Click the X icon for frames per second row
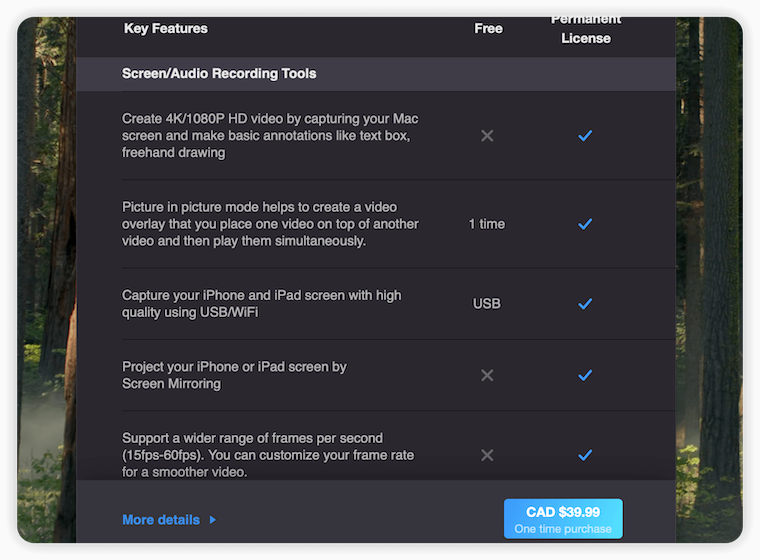This screenshot has width=760, height=560. [x=487, y=455]
